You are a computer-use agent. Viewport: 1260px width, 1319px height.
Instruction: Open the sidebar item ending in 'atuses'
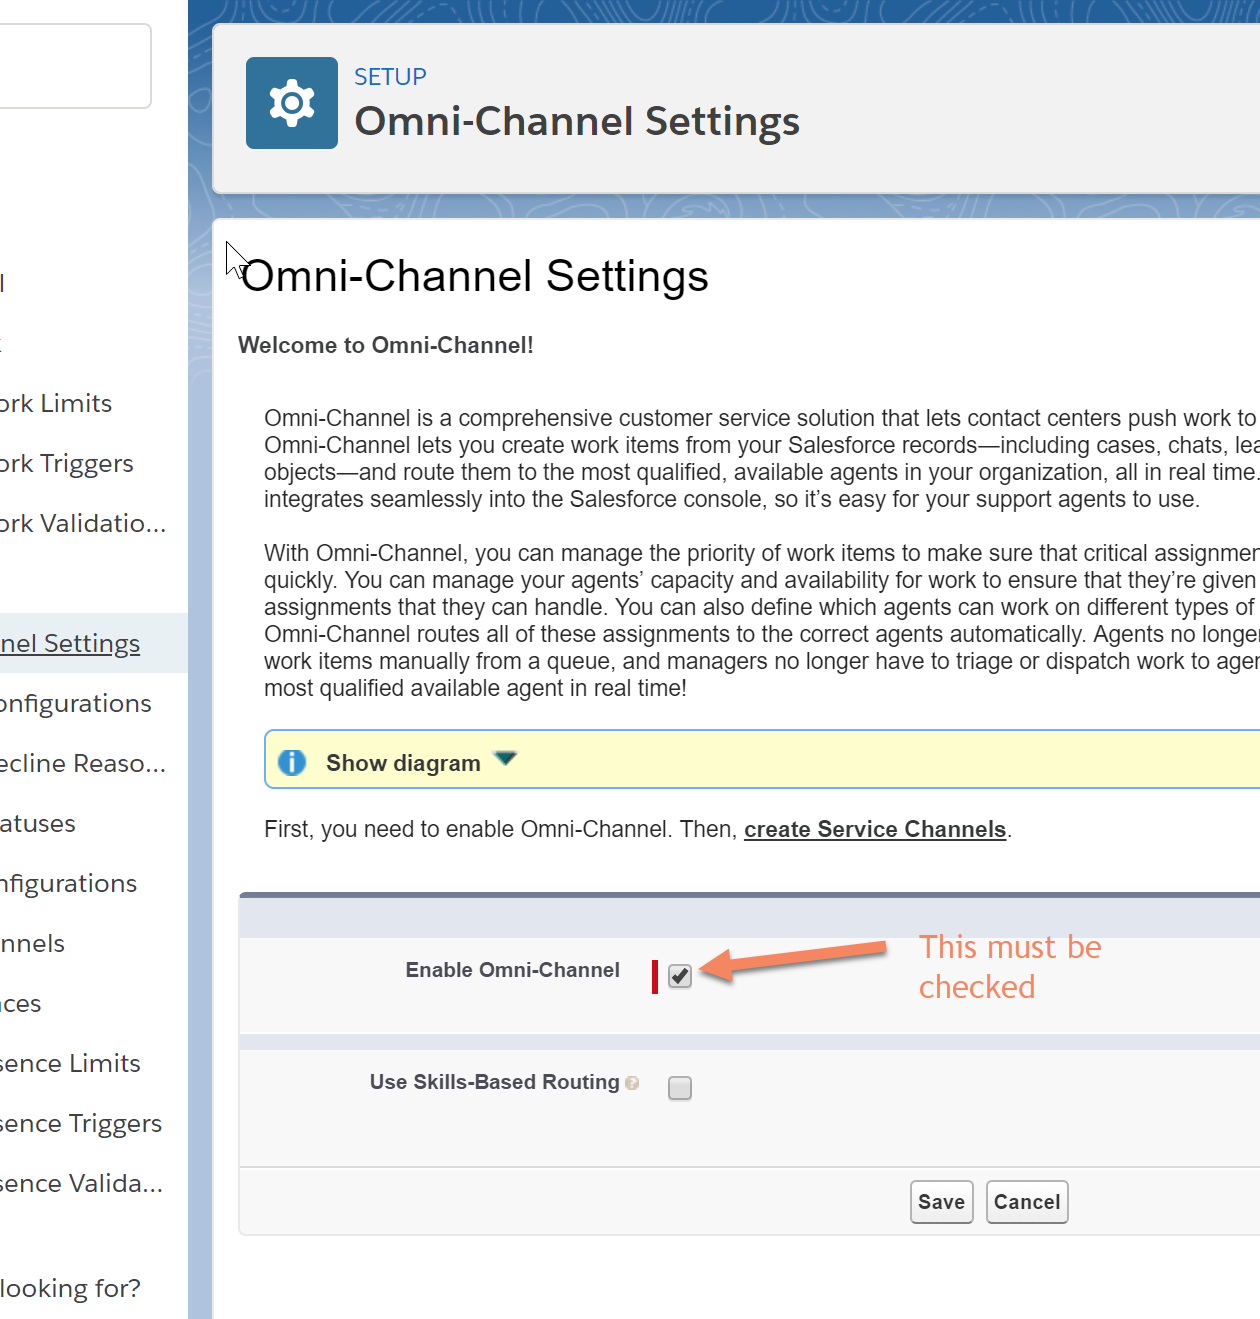tap(38, 823)
